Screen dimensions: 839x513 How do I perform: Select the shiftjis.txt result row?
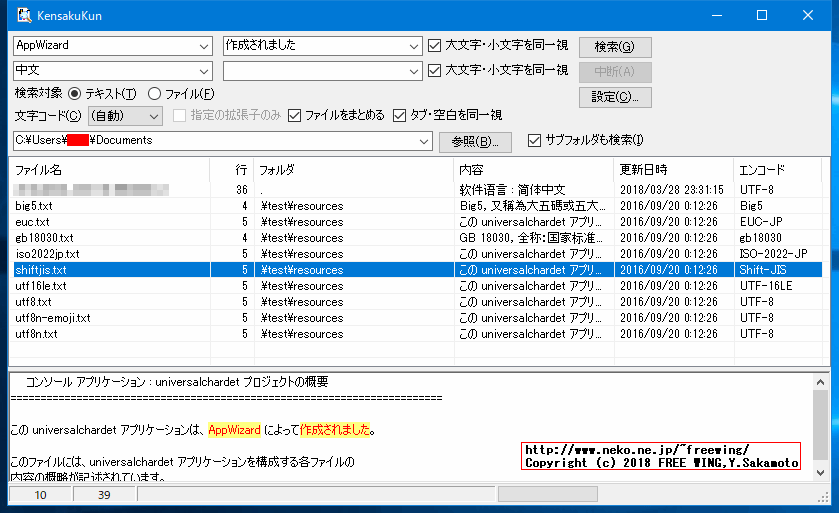point(417,270)
